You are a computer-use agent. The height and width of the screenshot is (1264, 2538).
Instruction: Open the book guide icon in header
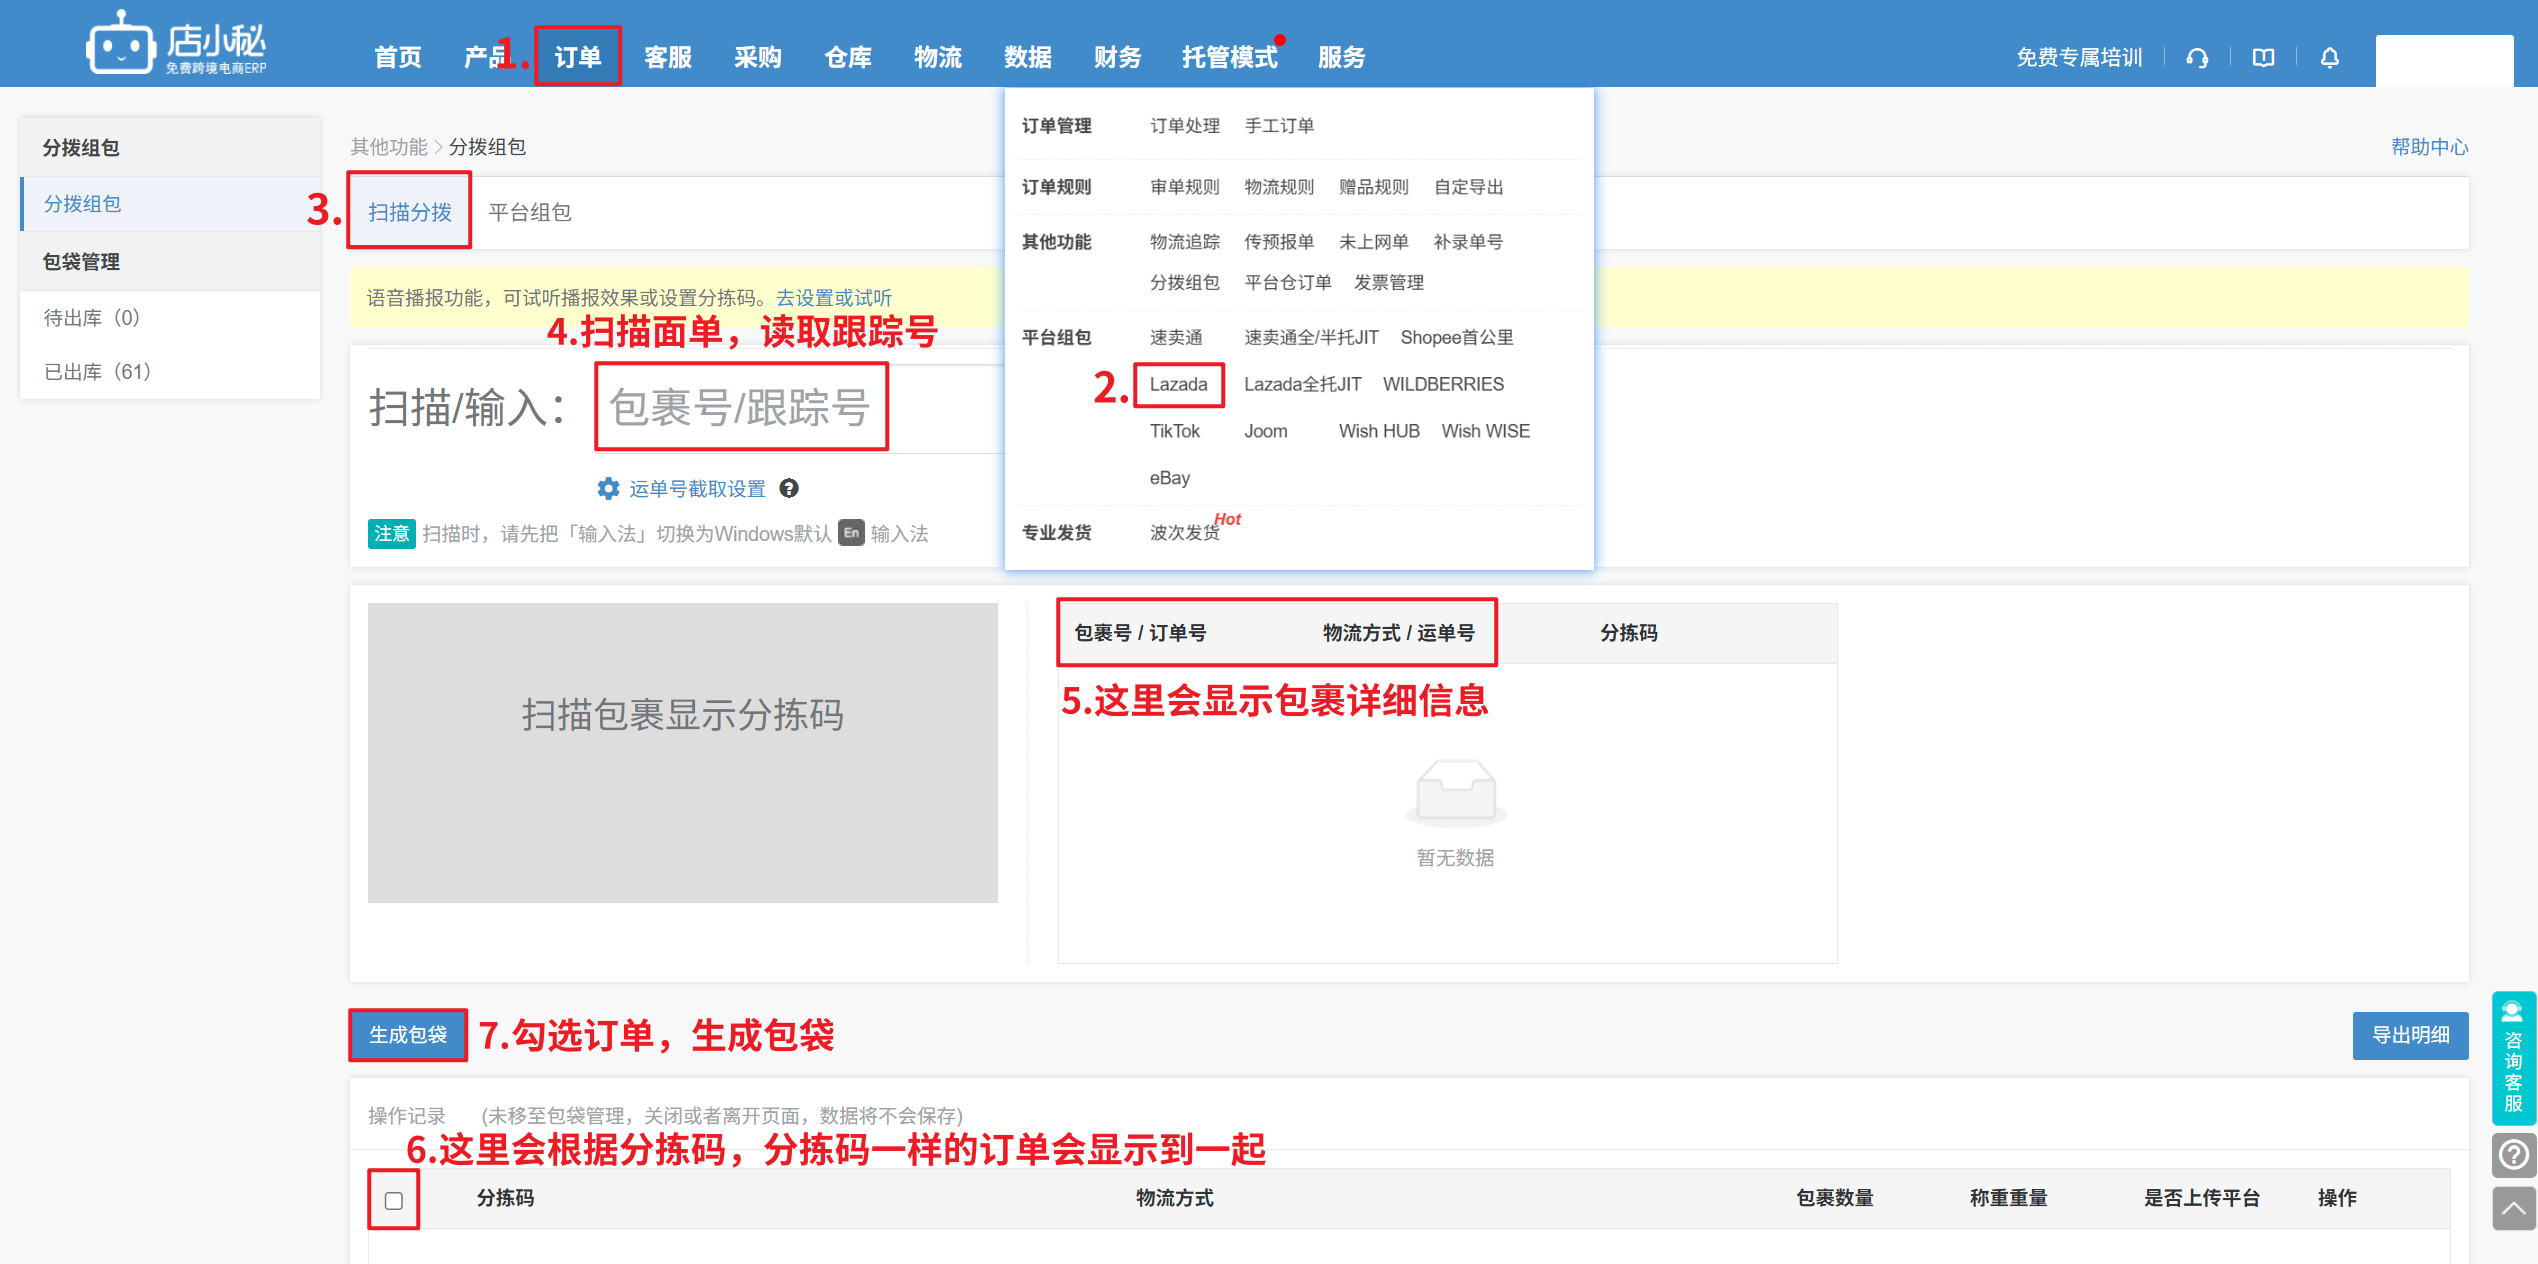[x=2263, y=58]
